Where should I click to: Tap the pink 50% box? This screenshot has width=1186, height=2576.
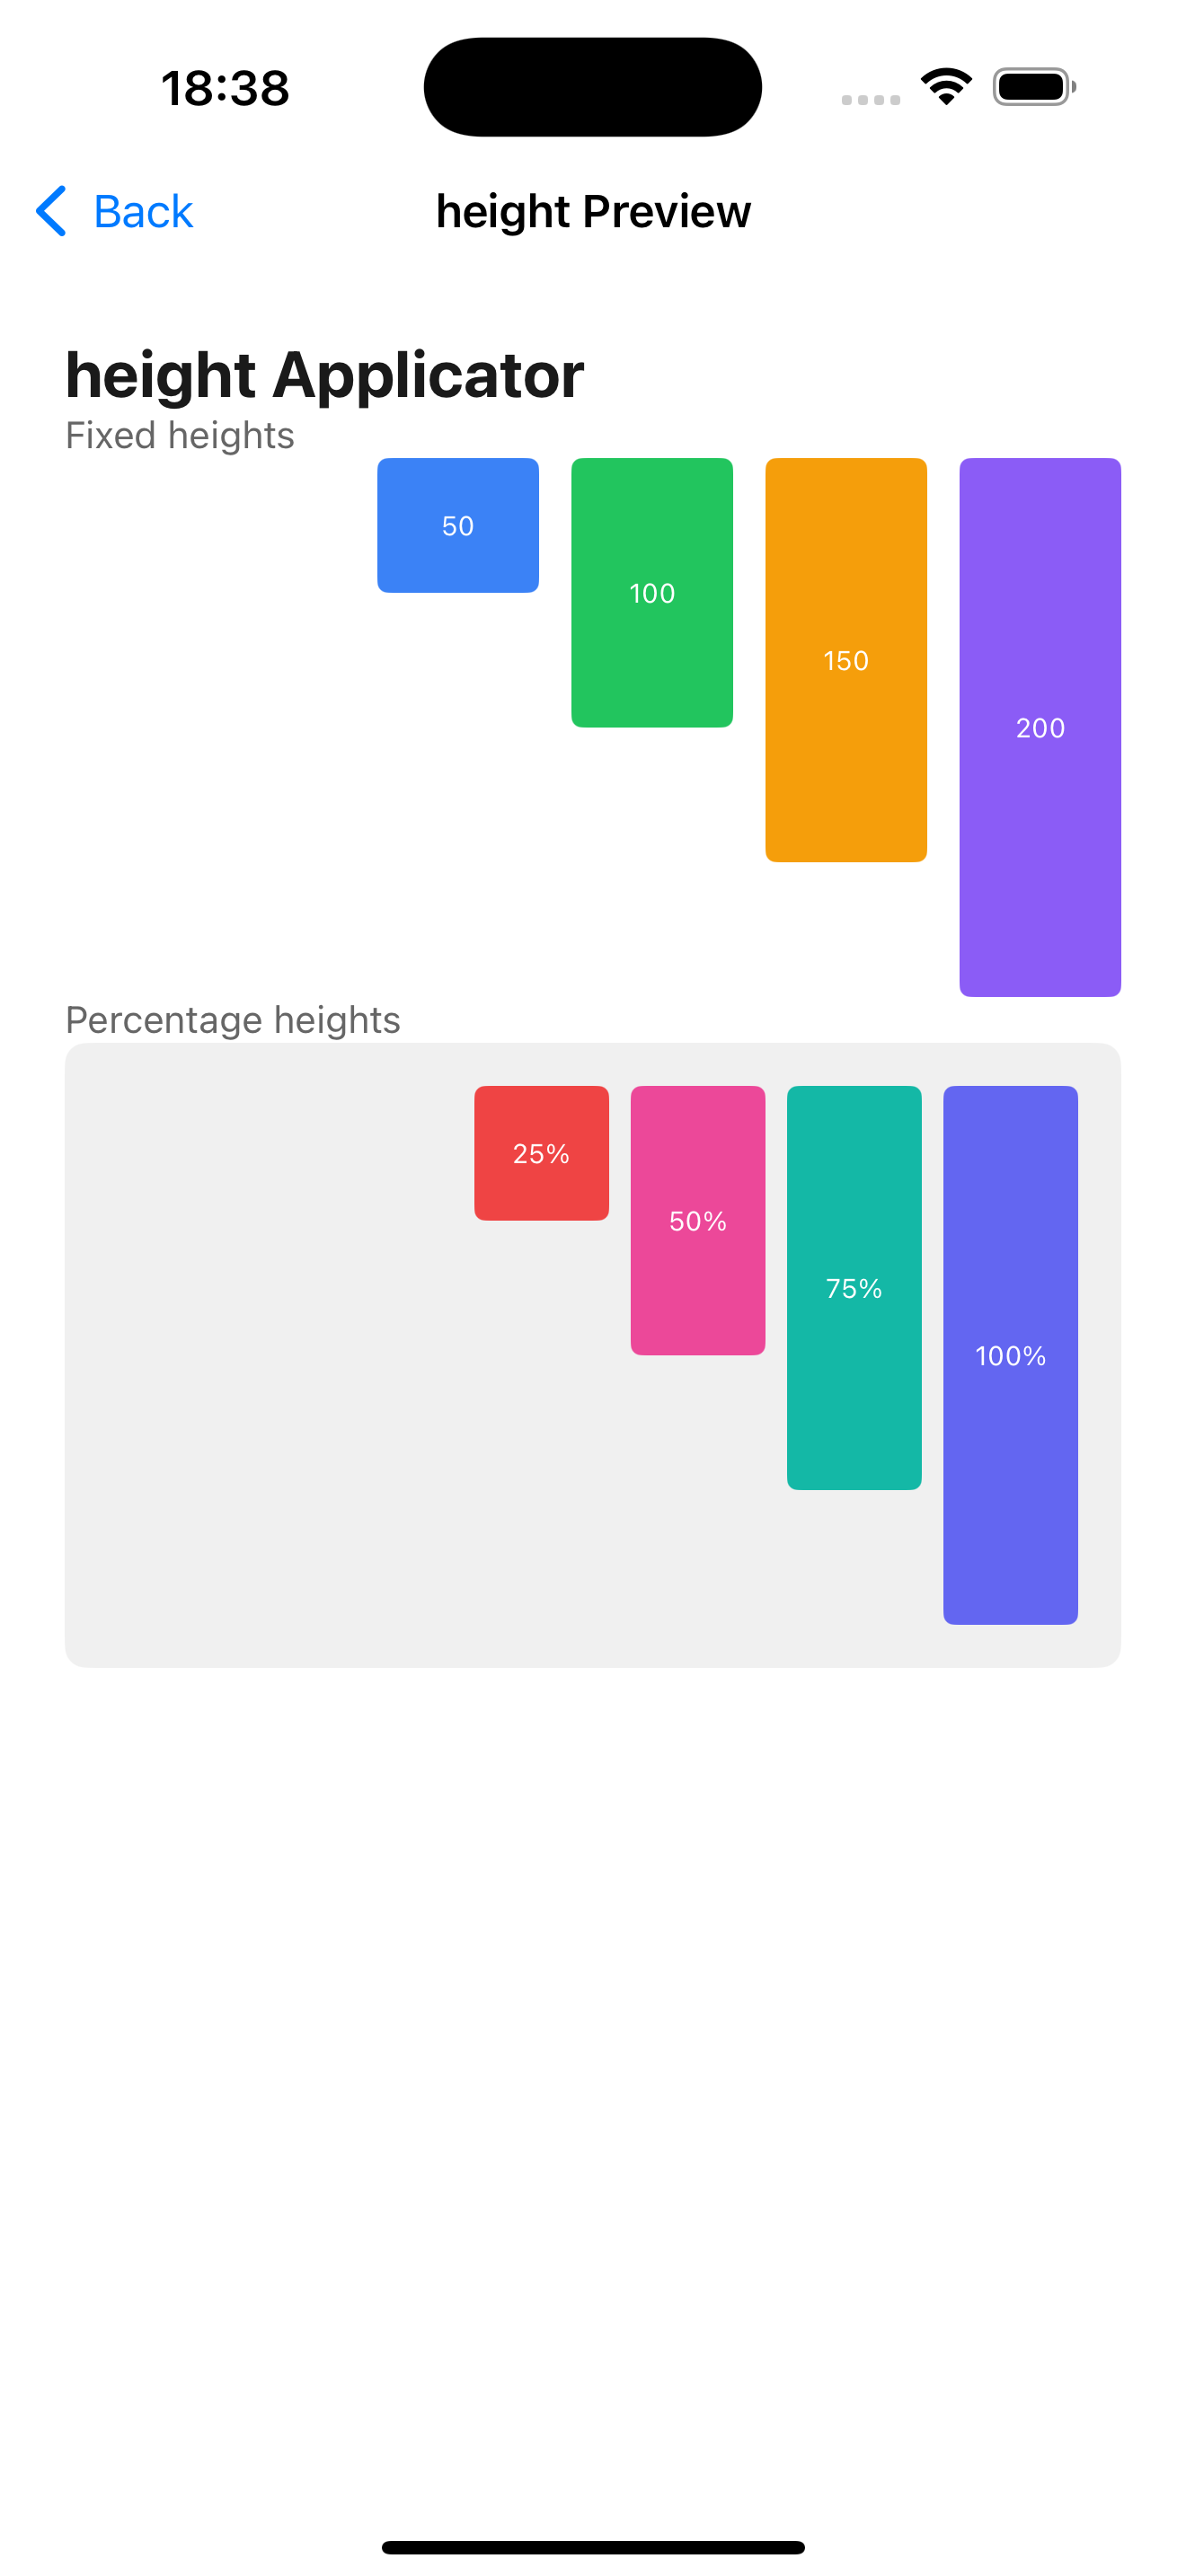pos(698,1220)
